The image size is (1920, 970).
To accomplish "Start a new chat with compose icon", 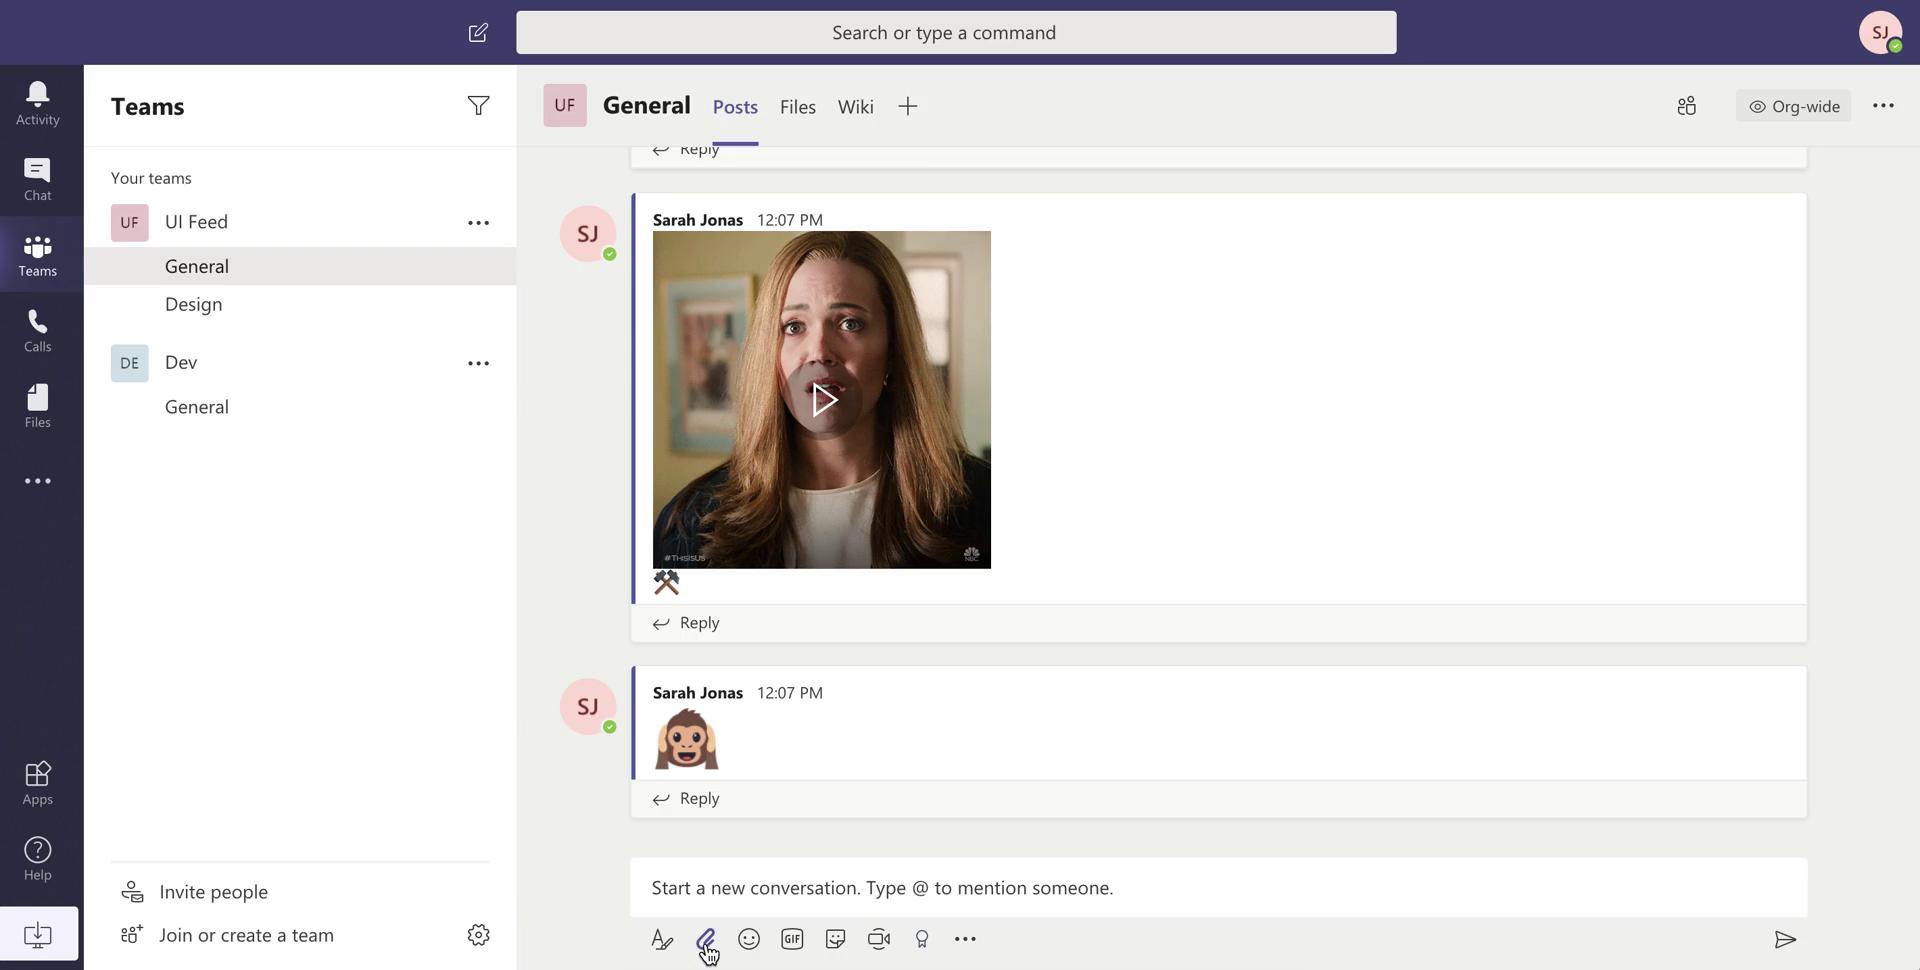I will 478,33.
